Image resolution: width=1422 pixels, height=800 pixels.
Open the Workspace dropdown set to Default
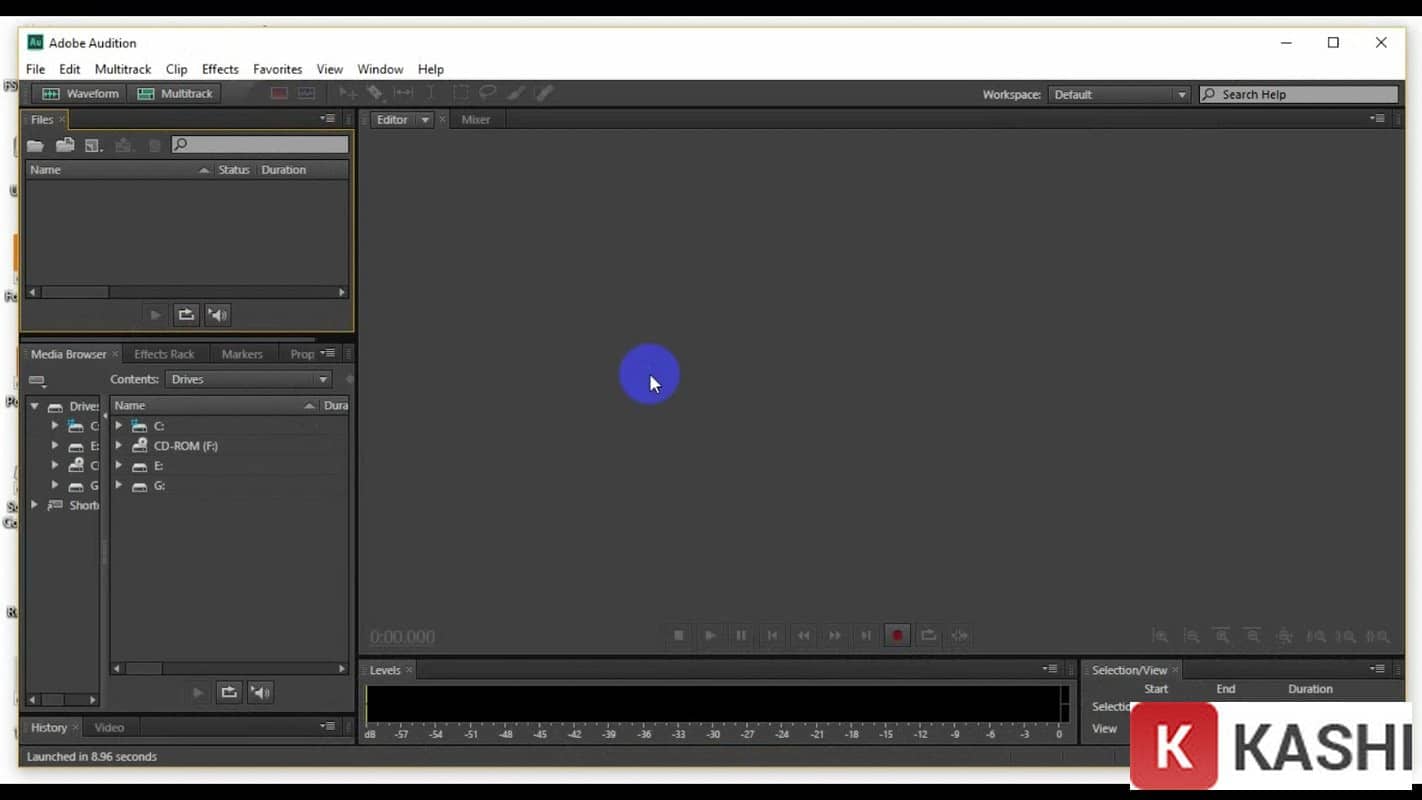click(1119, 94)
